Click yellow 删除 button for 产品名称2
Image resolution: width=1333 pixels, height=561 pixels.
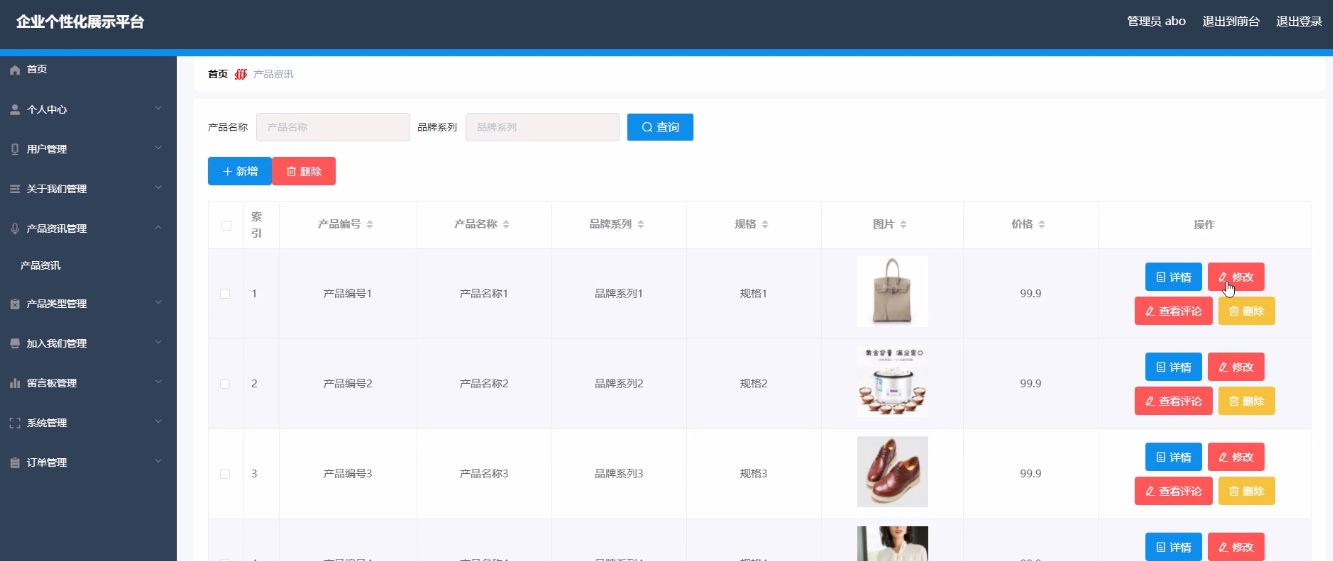[1247, 401]
